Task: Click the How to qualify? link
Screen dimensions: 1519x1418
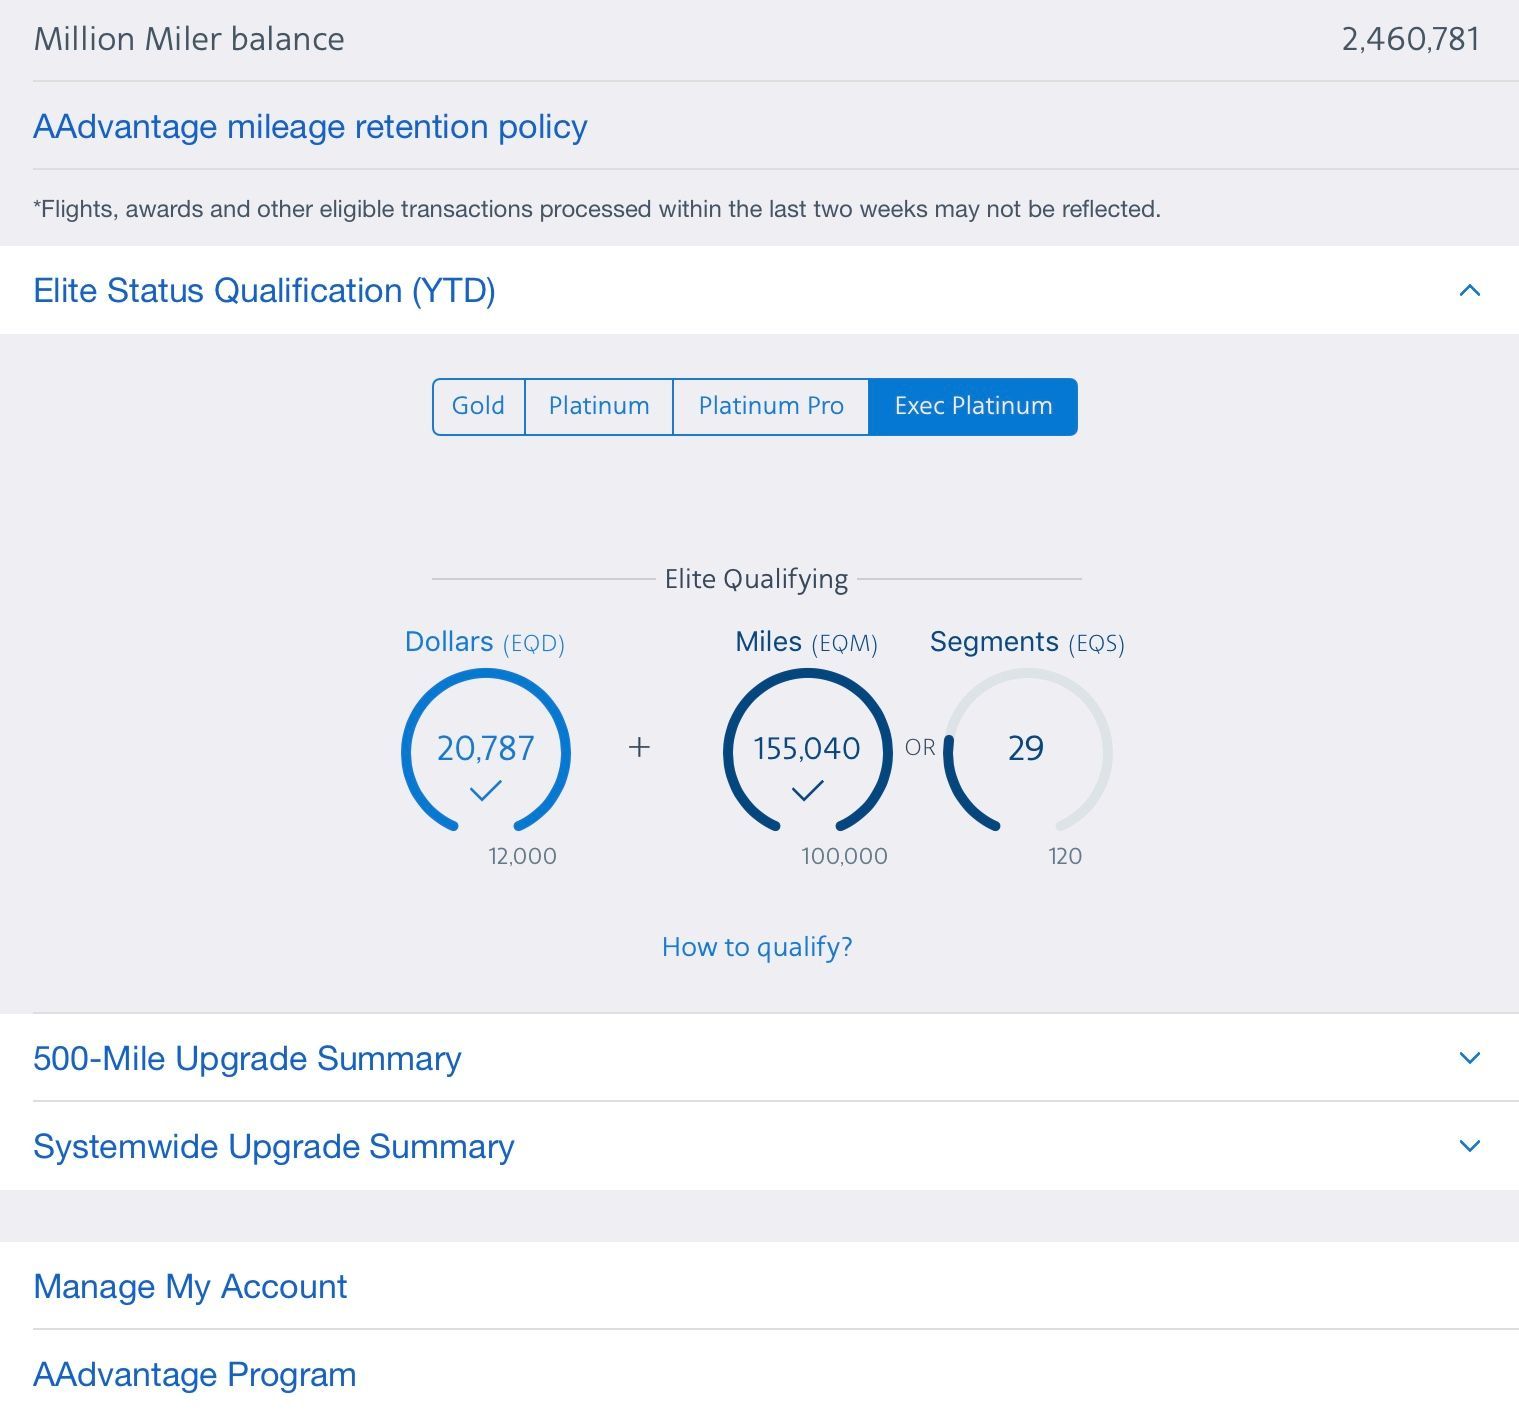Action: point(757,947)
